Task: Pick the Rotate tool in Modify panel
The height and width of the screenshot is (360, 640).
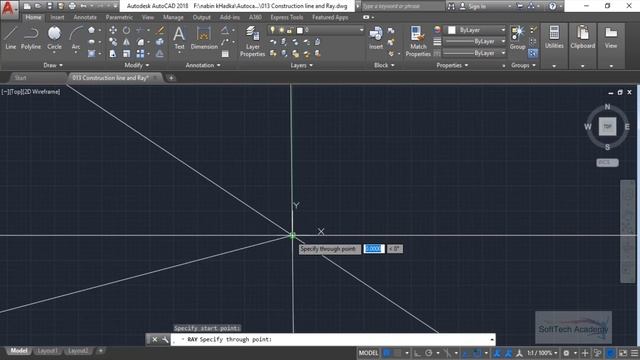Action: (x=127, y=31)
